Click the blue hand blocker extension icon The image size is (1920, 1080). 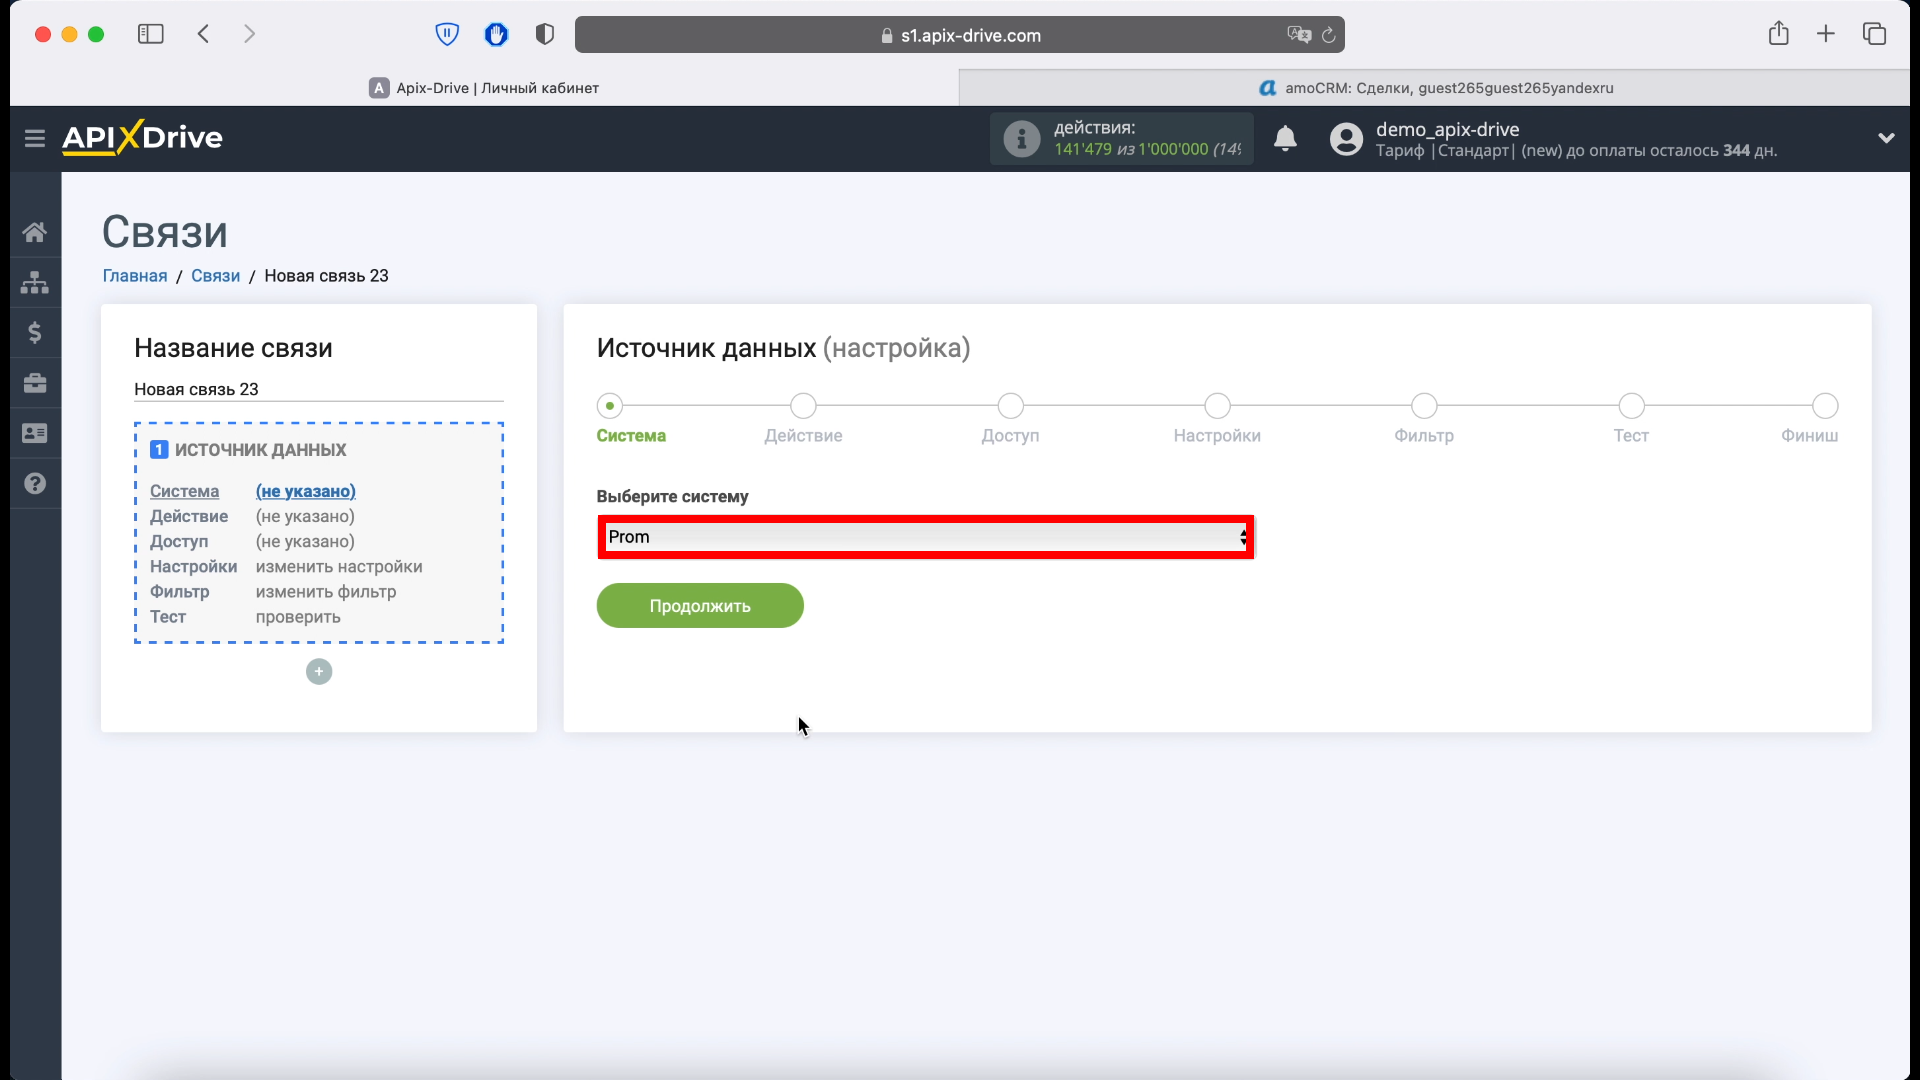point(496,35)
